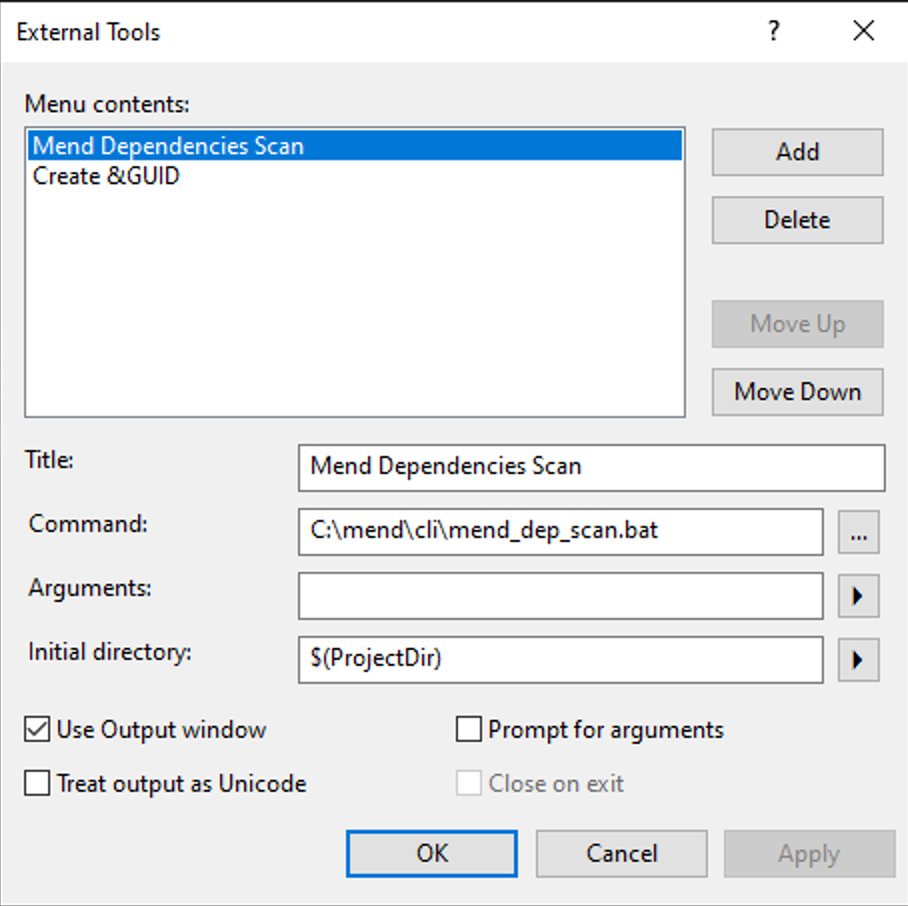Click the Move Down button
This screenshot has width=908, height=906.
(x=797, y=392)
